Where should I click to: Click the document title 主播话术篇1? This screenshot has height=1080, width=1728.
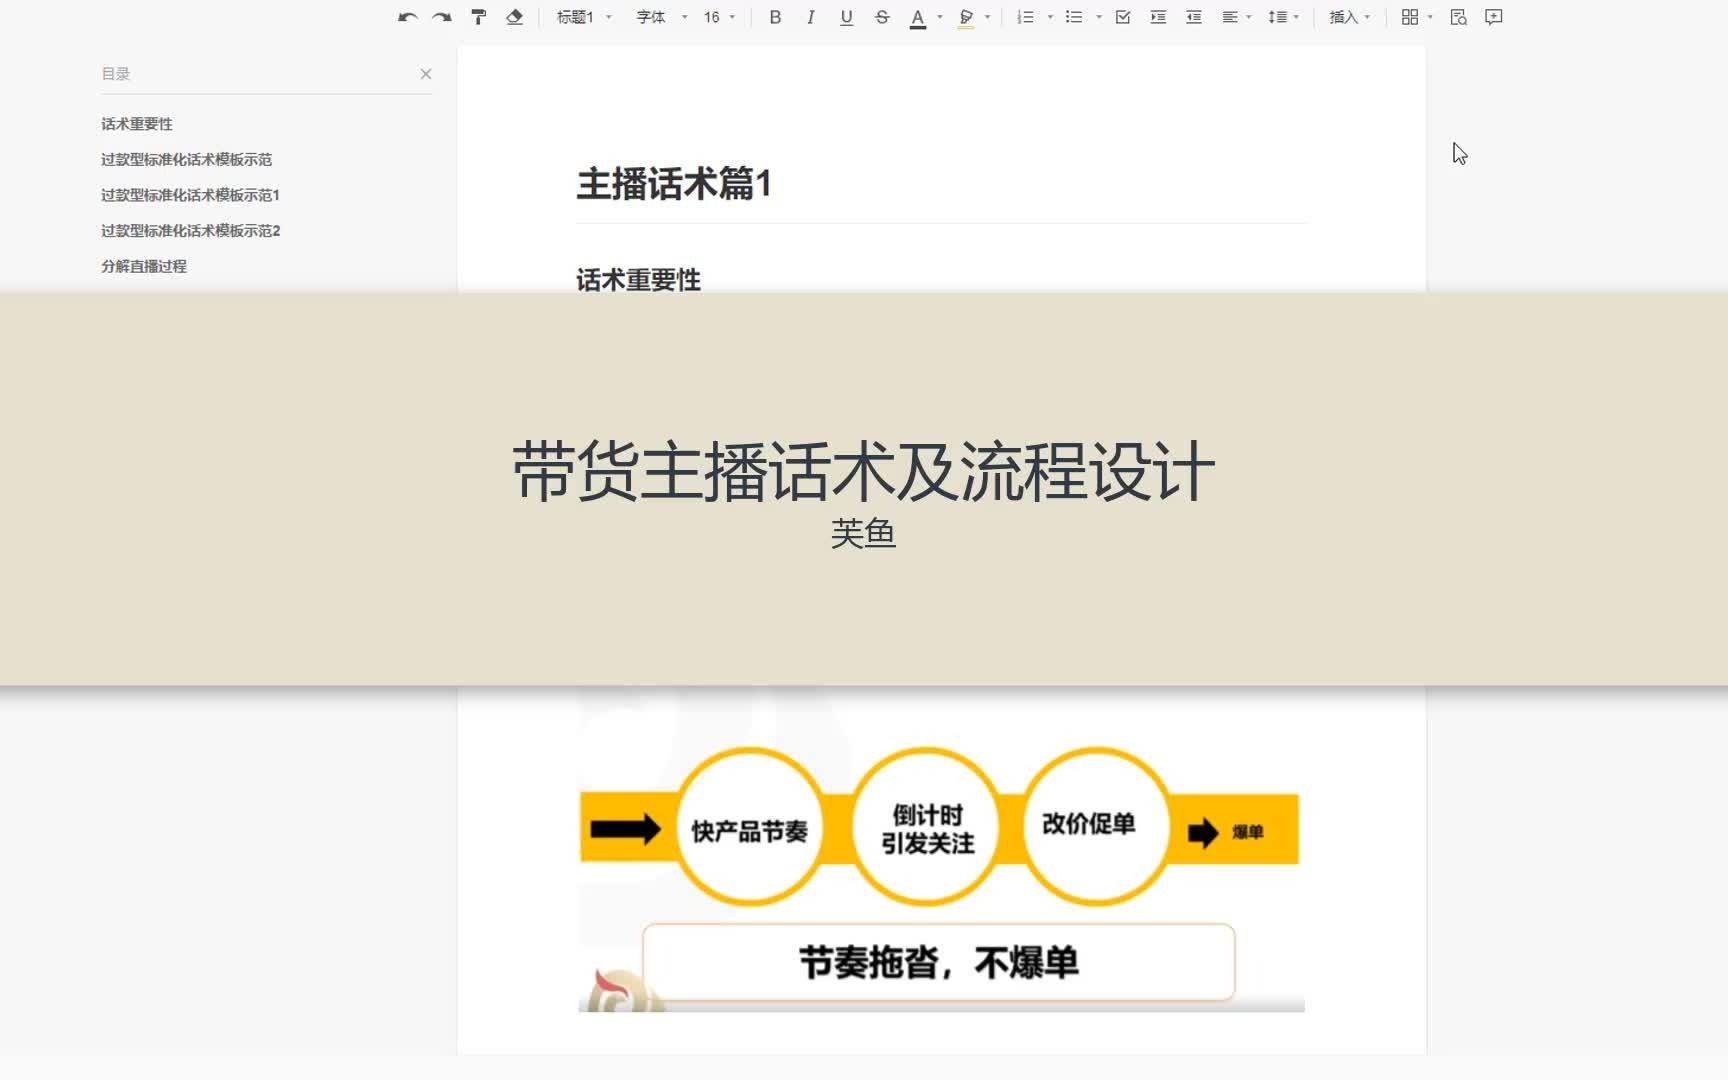pyautogui.click(x=674, y=184)
